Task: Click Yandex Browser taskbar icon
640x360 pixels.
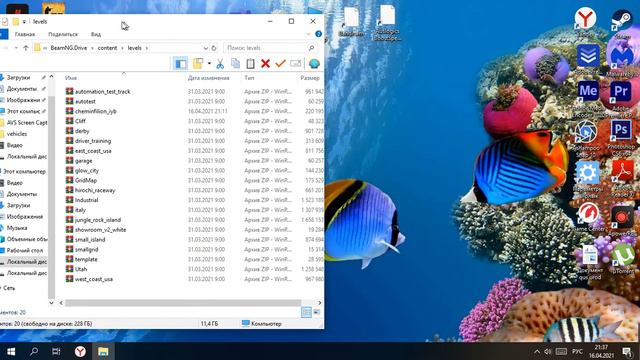Action: click(80, 351)
